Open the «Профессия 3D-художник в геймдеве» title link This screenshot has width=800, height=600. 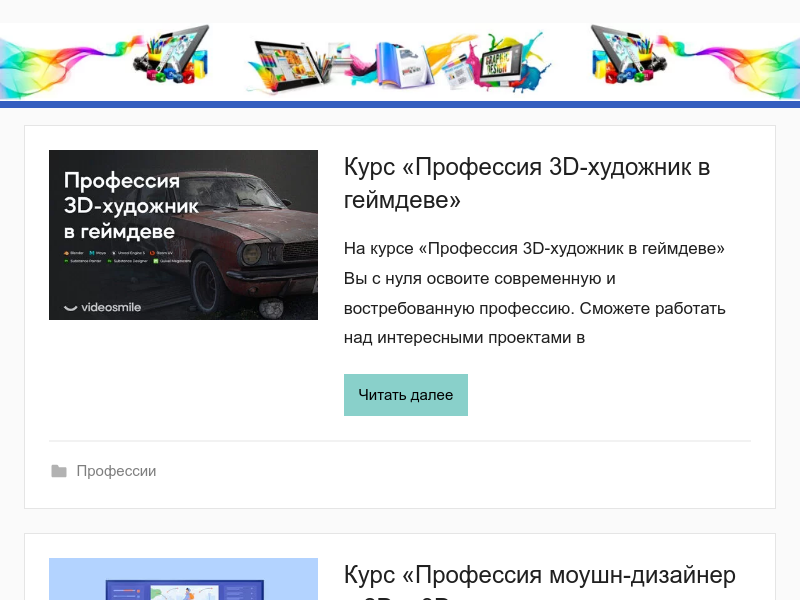tap(527, 183)
